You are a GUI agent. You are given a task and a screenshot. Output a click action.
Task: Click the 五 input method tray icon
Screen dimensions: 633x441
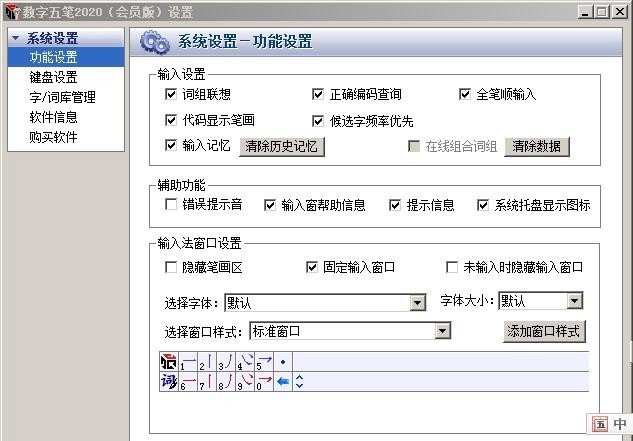pos(600,424)
